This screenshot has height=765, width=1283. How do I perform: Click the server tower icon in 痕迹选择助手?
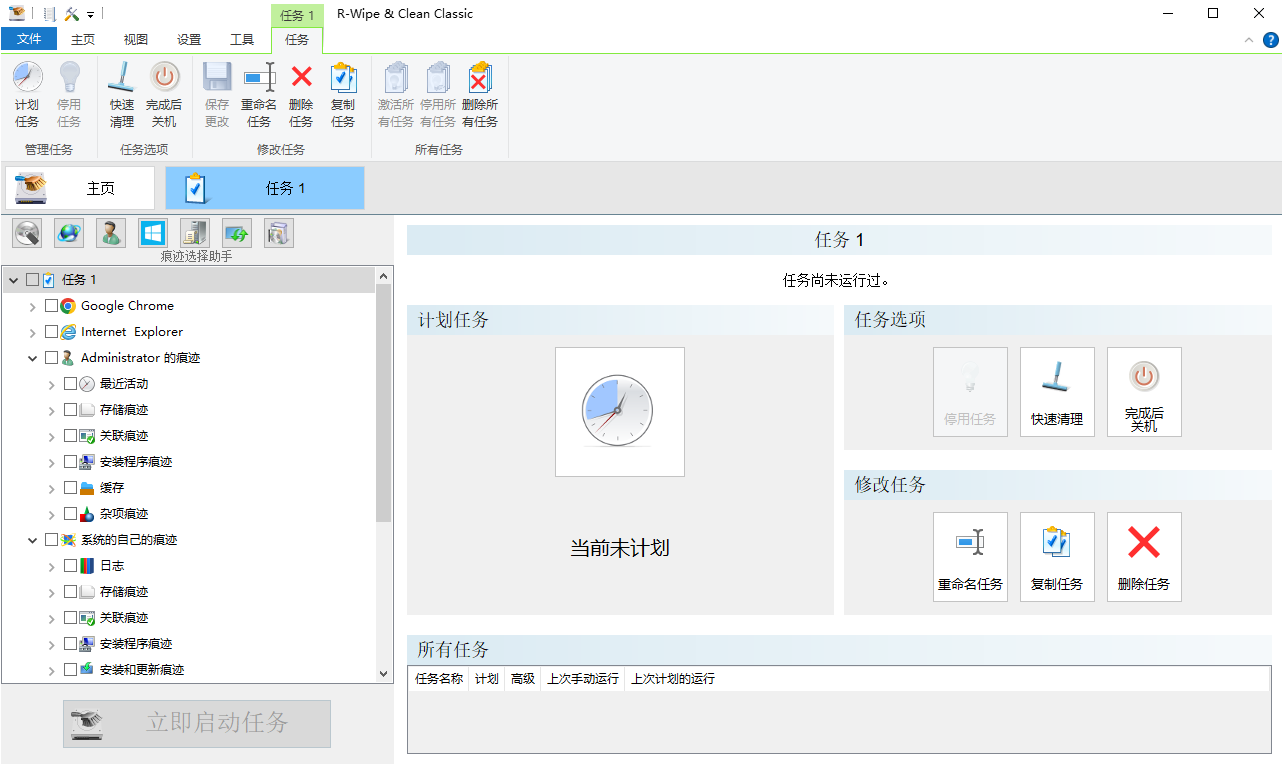(x=195, y=233)
